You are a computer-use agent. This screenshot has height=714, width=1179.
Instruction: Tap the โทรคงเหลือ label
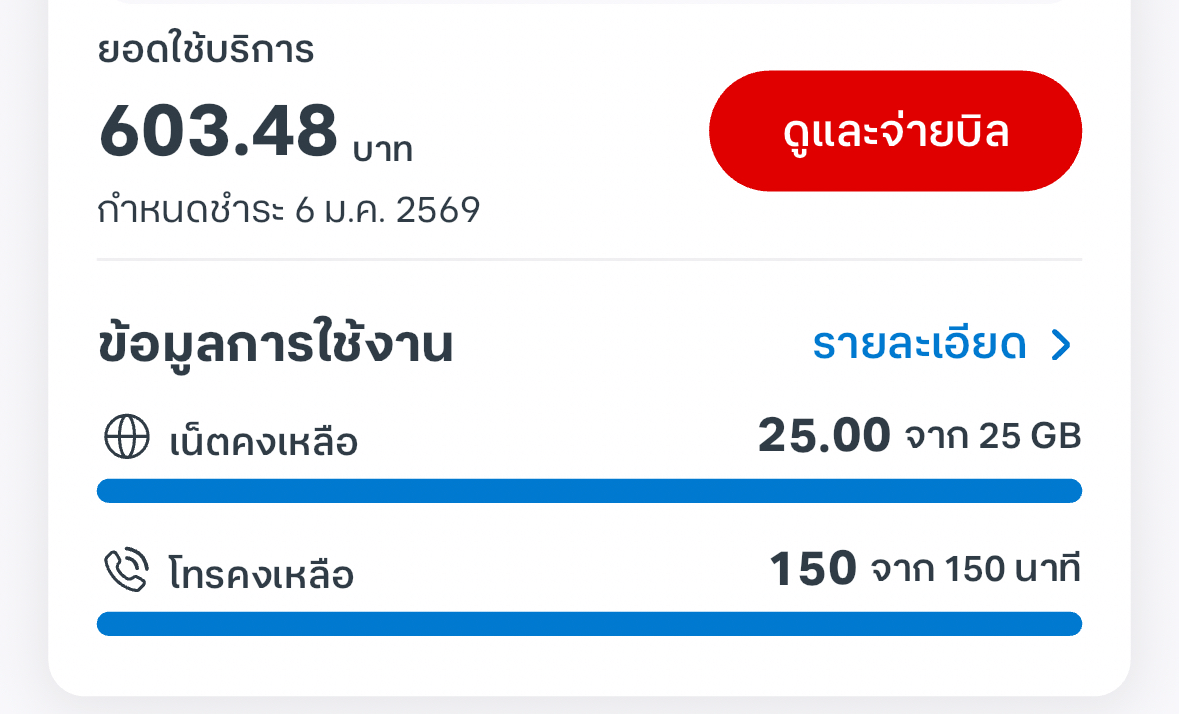tap(262, 574)
